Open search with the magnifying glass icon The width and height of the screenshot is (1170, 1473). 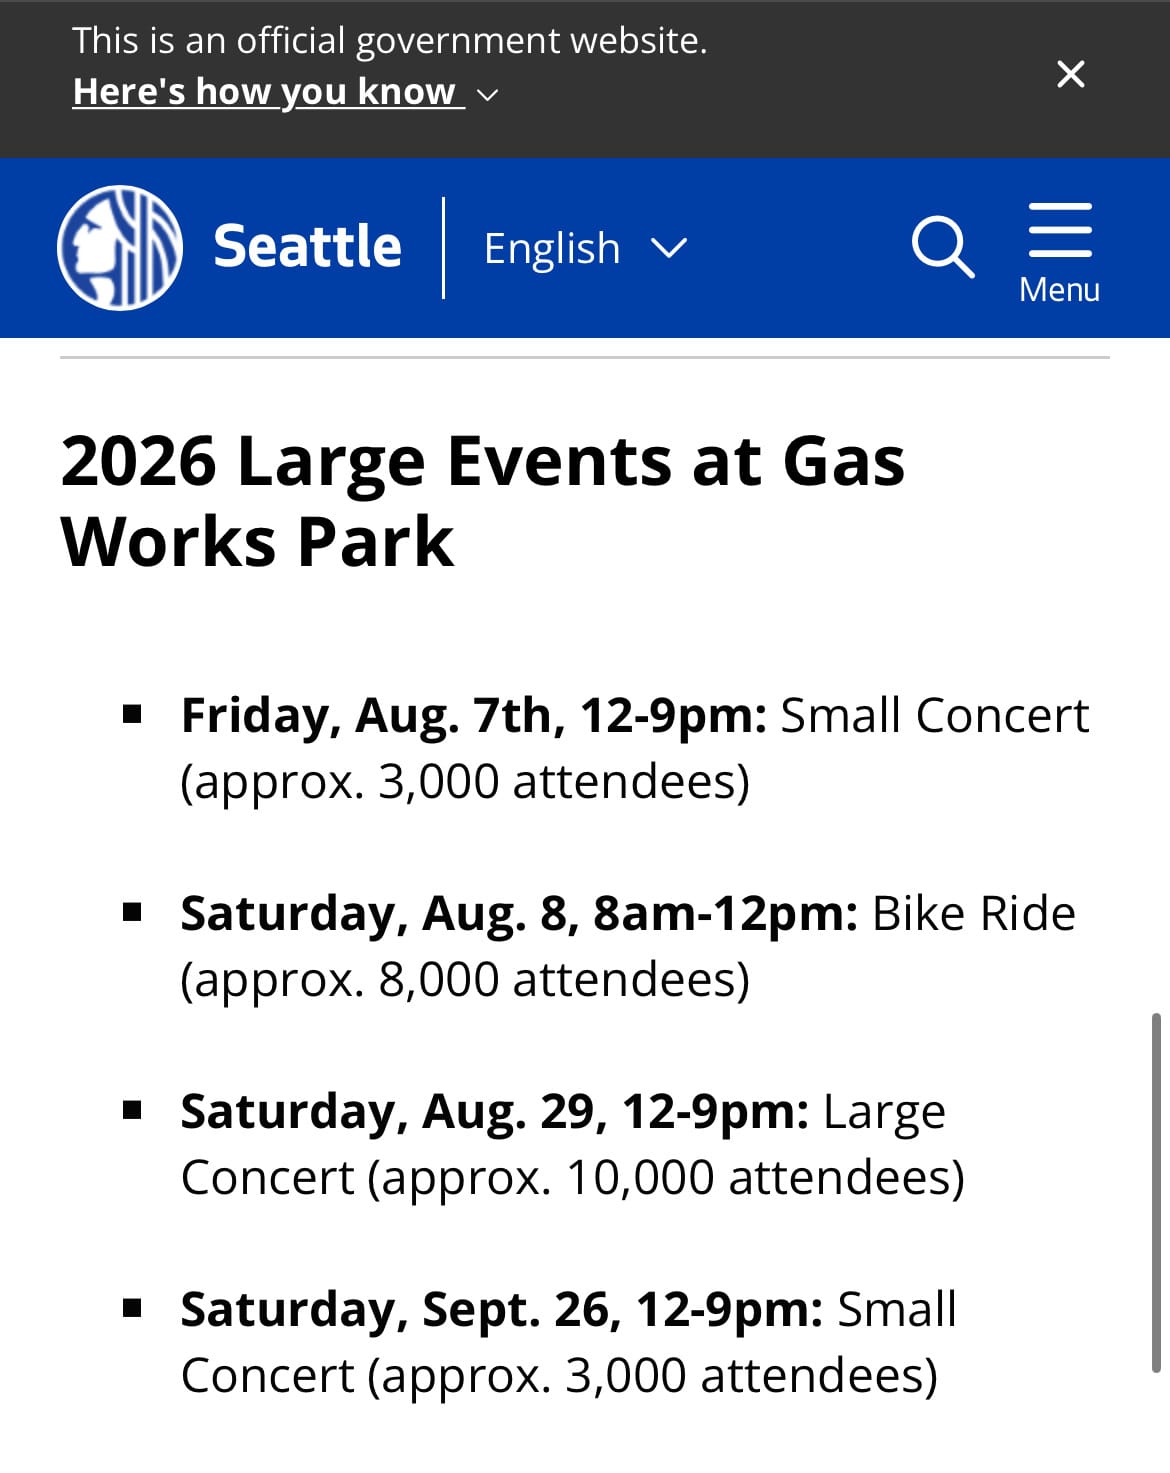(942, 247)
